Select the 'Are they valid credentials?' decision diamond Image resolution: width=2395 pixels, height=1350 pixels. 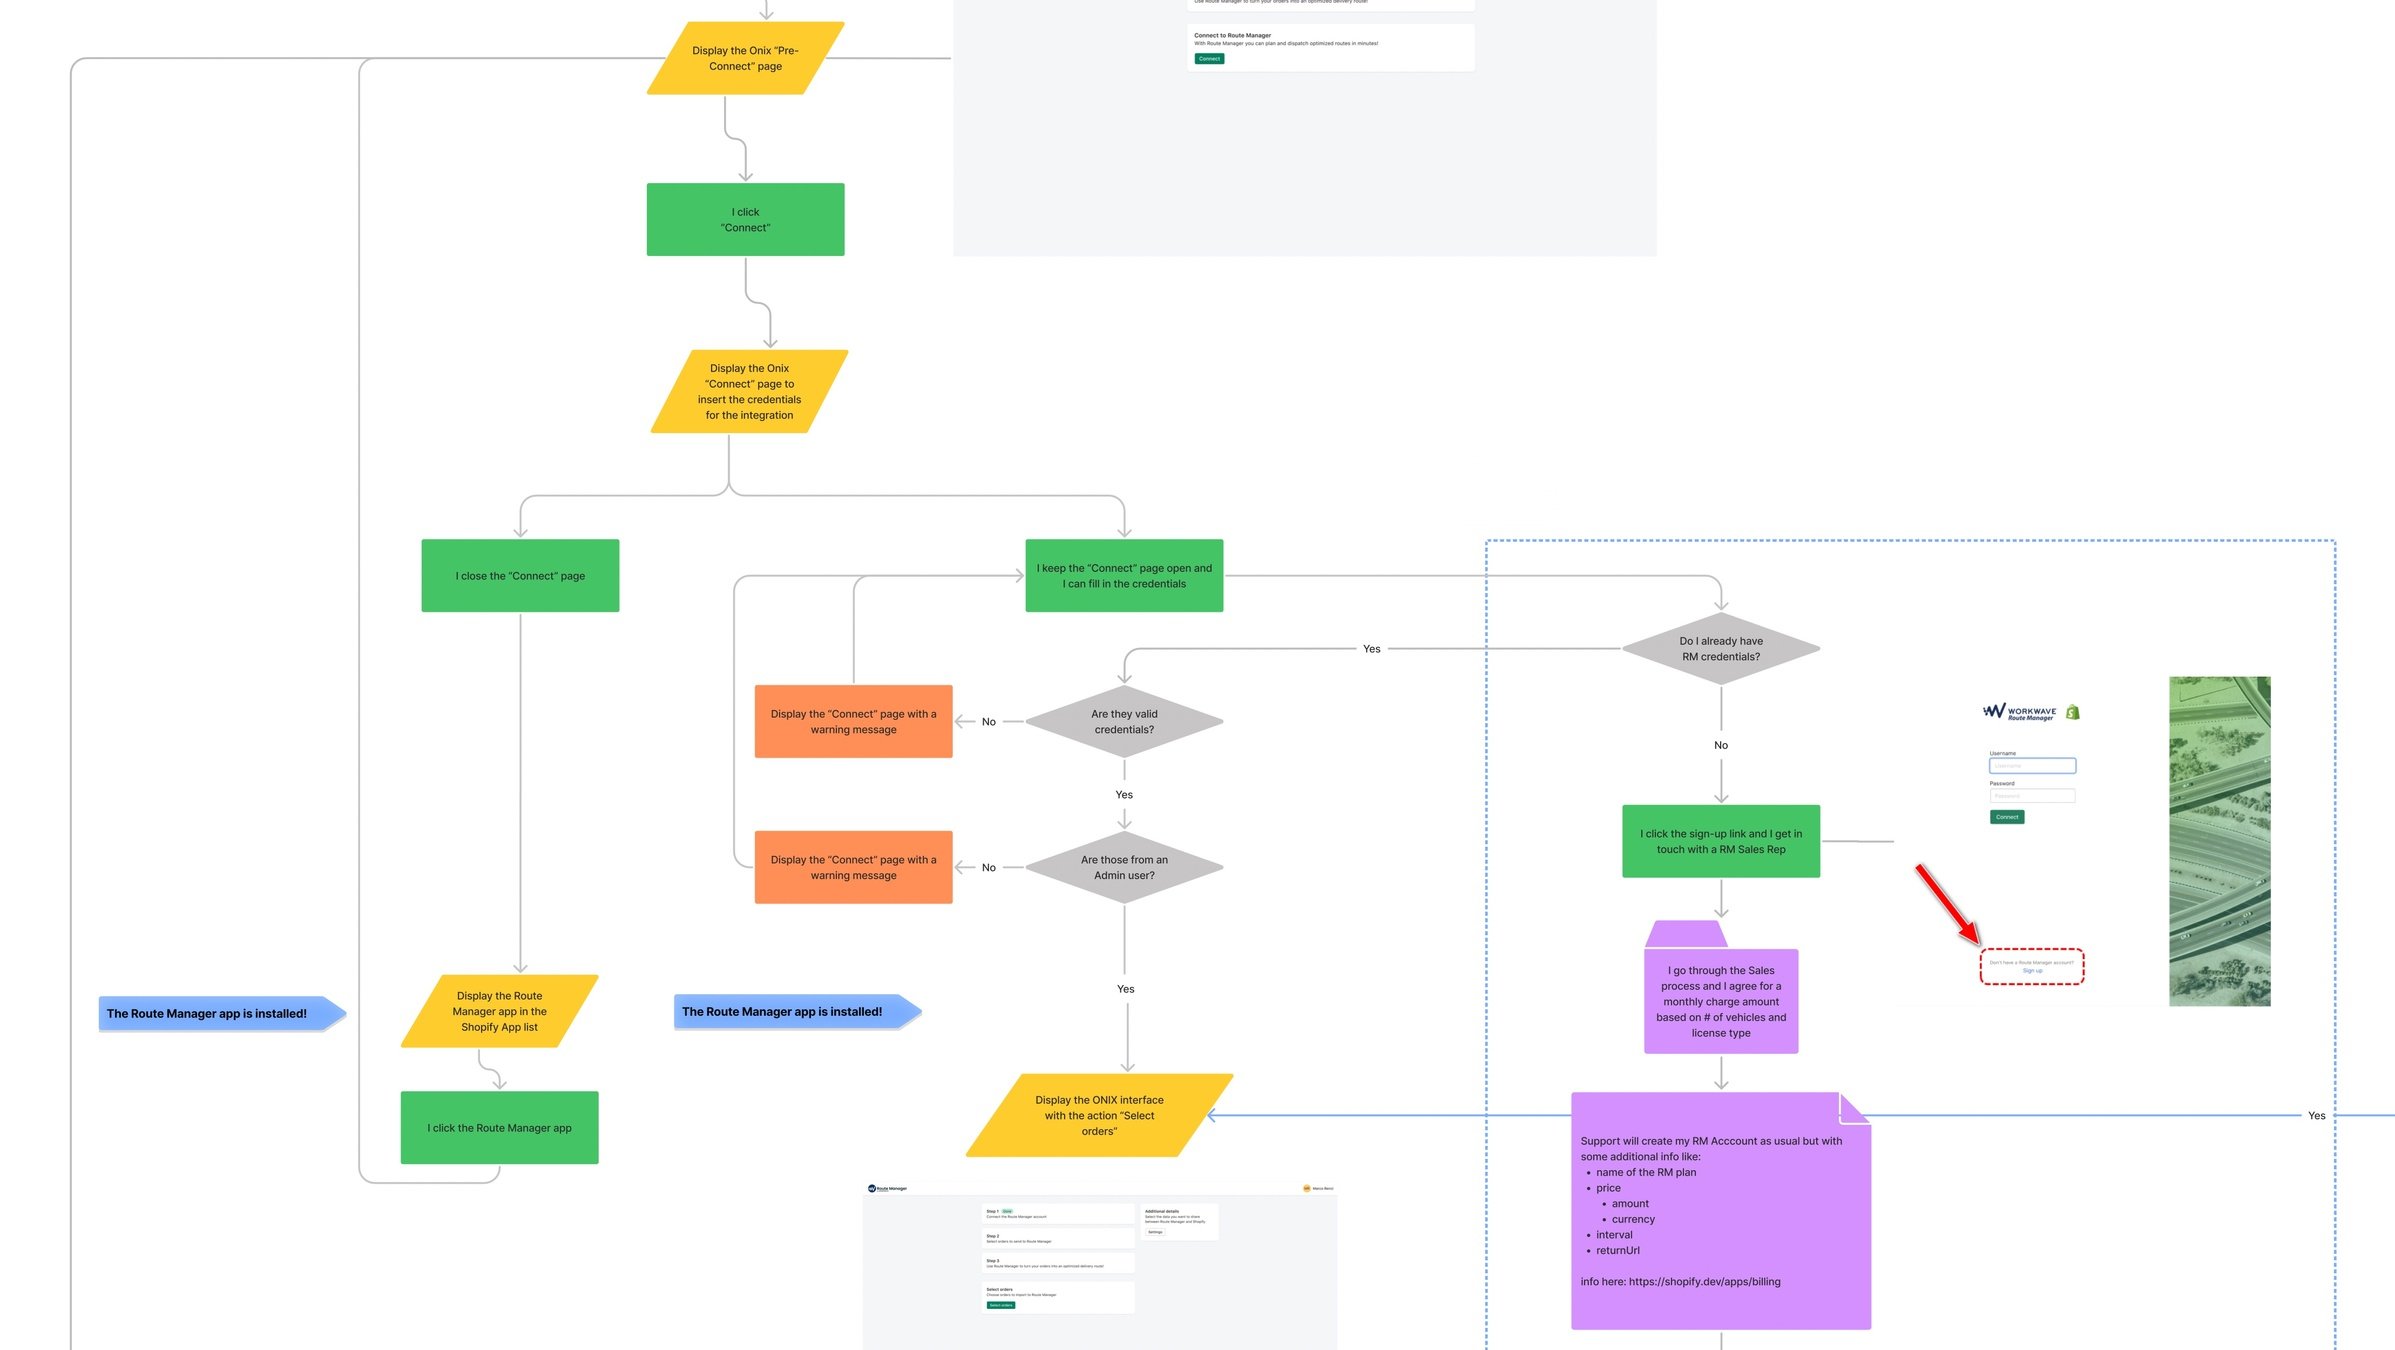(1124, 721)
